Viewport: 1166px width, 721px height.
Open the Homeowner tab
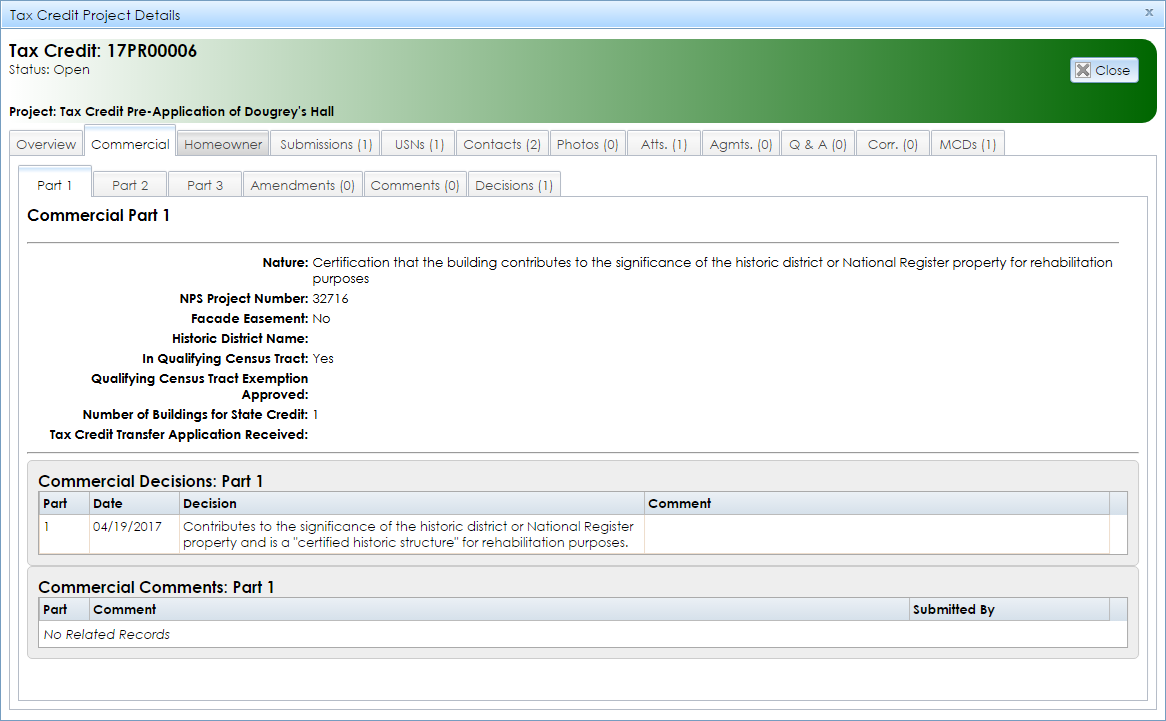(222, 143)
